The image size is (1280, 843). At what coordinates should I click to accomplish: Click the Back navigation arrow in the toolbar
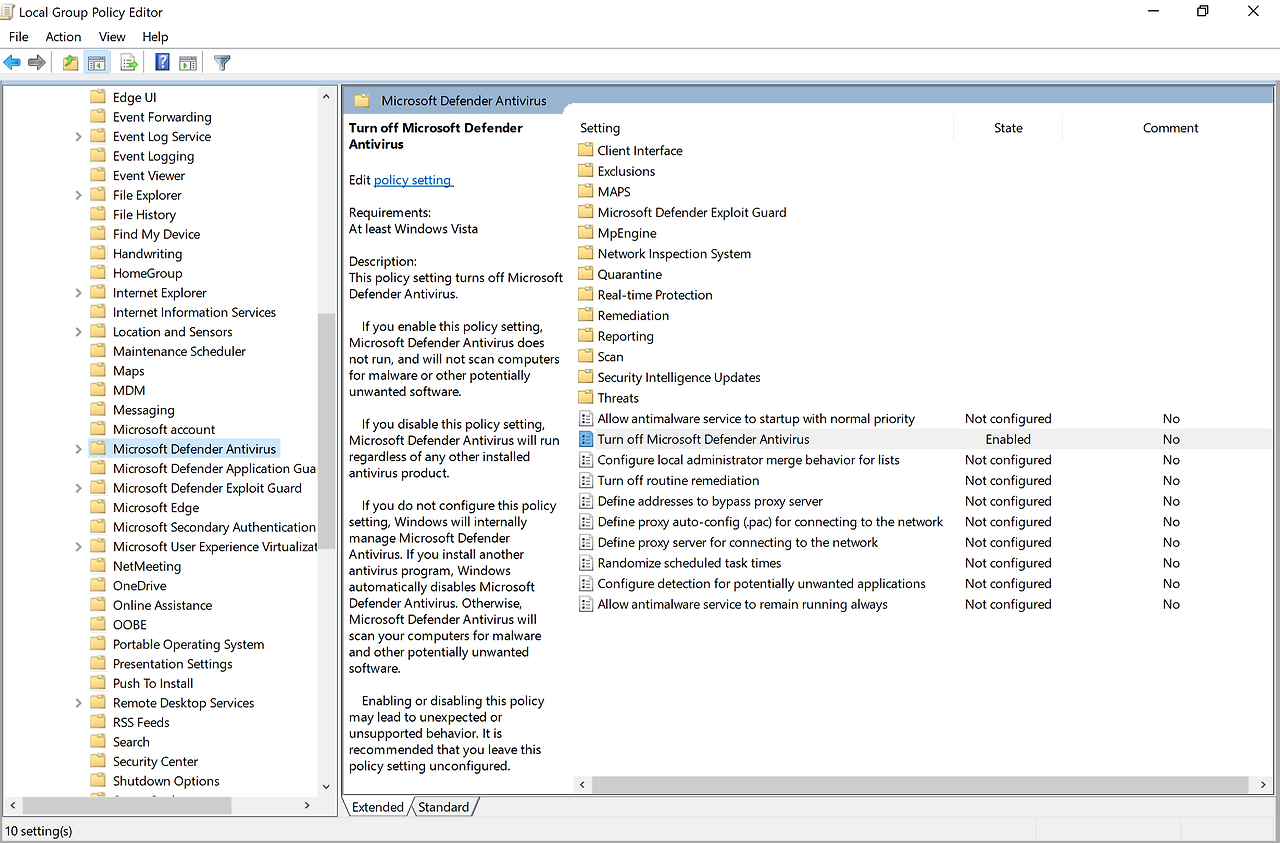[x=12, y=62]
